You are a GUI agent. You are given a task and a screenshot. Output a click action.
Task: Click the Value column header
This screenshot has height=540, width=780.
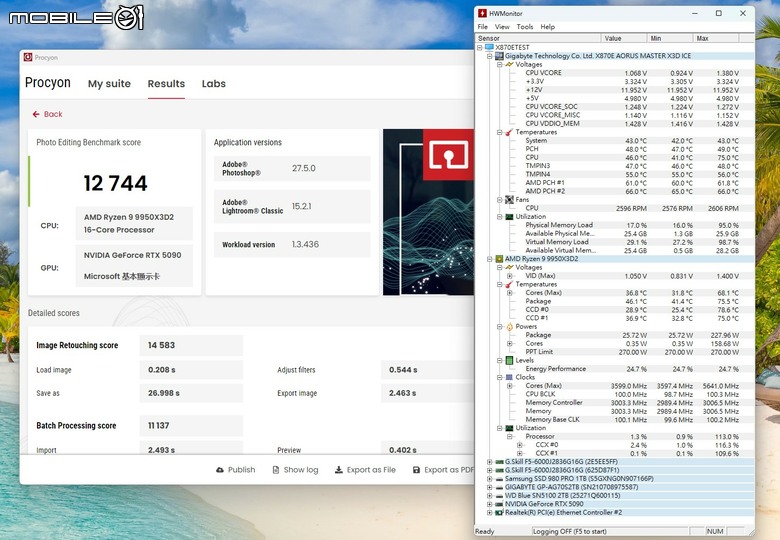coord(624,38)
